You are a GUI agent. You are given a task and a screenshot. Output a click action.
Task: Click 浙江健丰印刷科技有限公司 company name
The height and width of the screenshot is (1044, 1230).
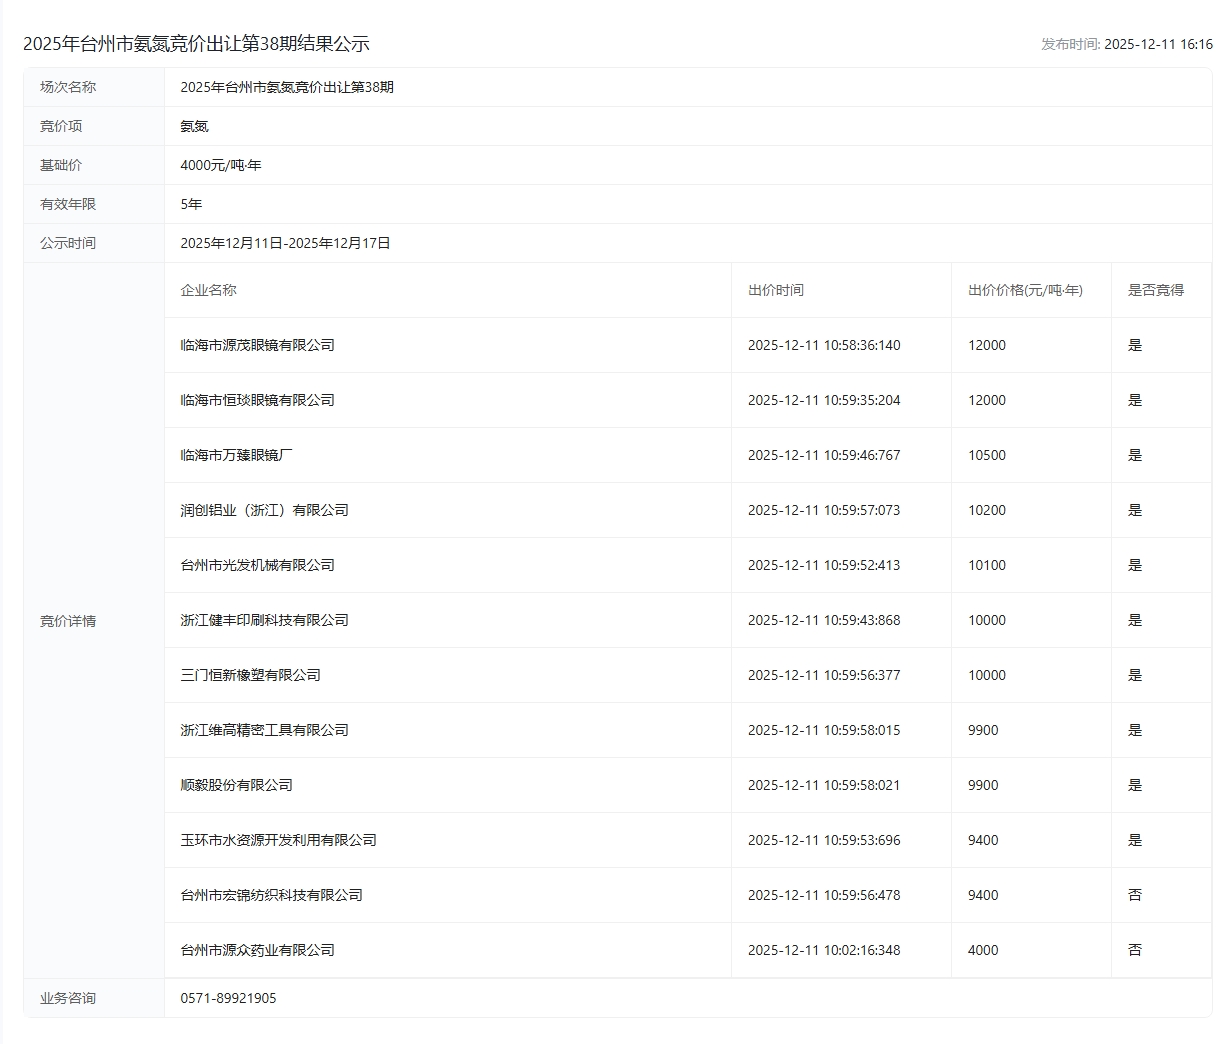click(264, 620)
